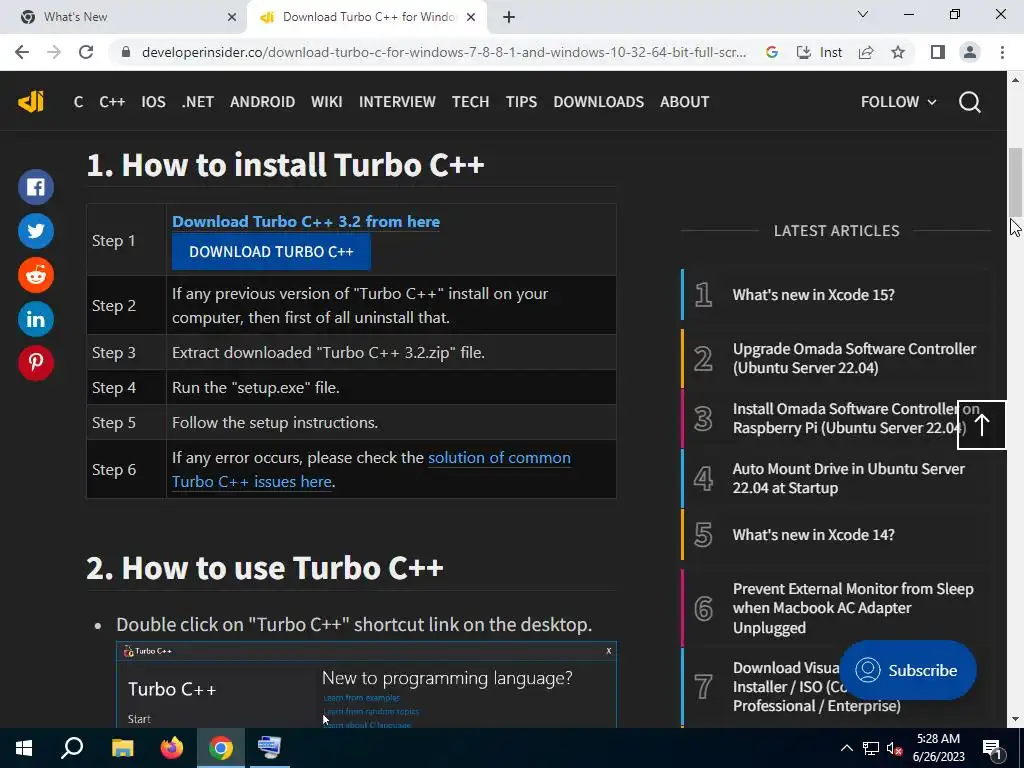Click the Subscribe button
Screen dimensions: 1024x768
pos(908,670)
